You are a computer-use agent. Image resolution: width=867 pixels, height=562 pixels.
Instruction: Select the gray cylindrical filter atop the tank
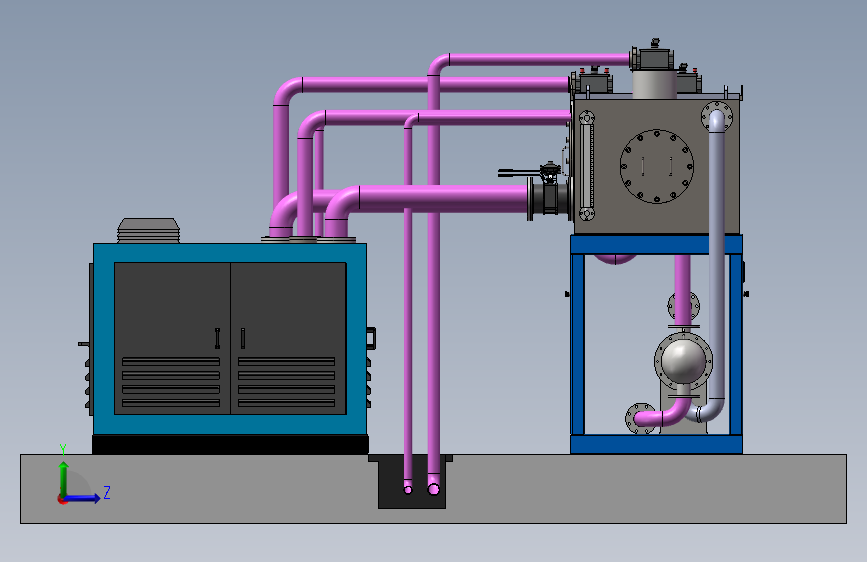(654, 84)
